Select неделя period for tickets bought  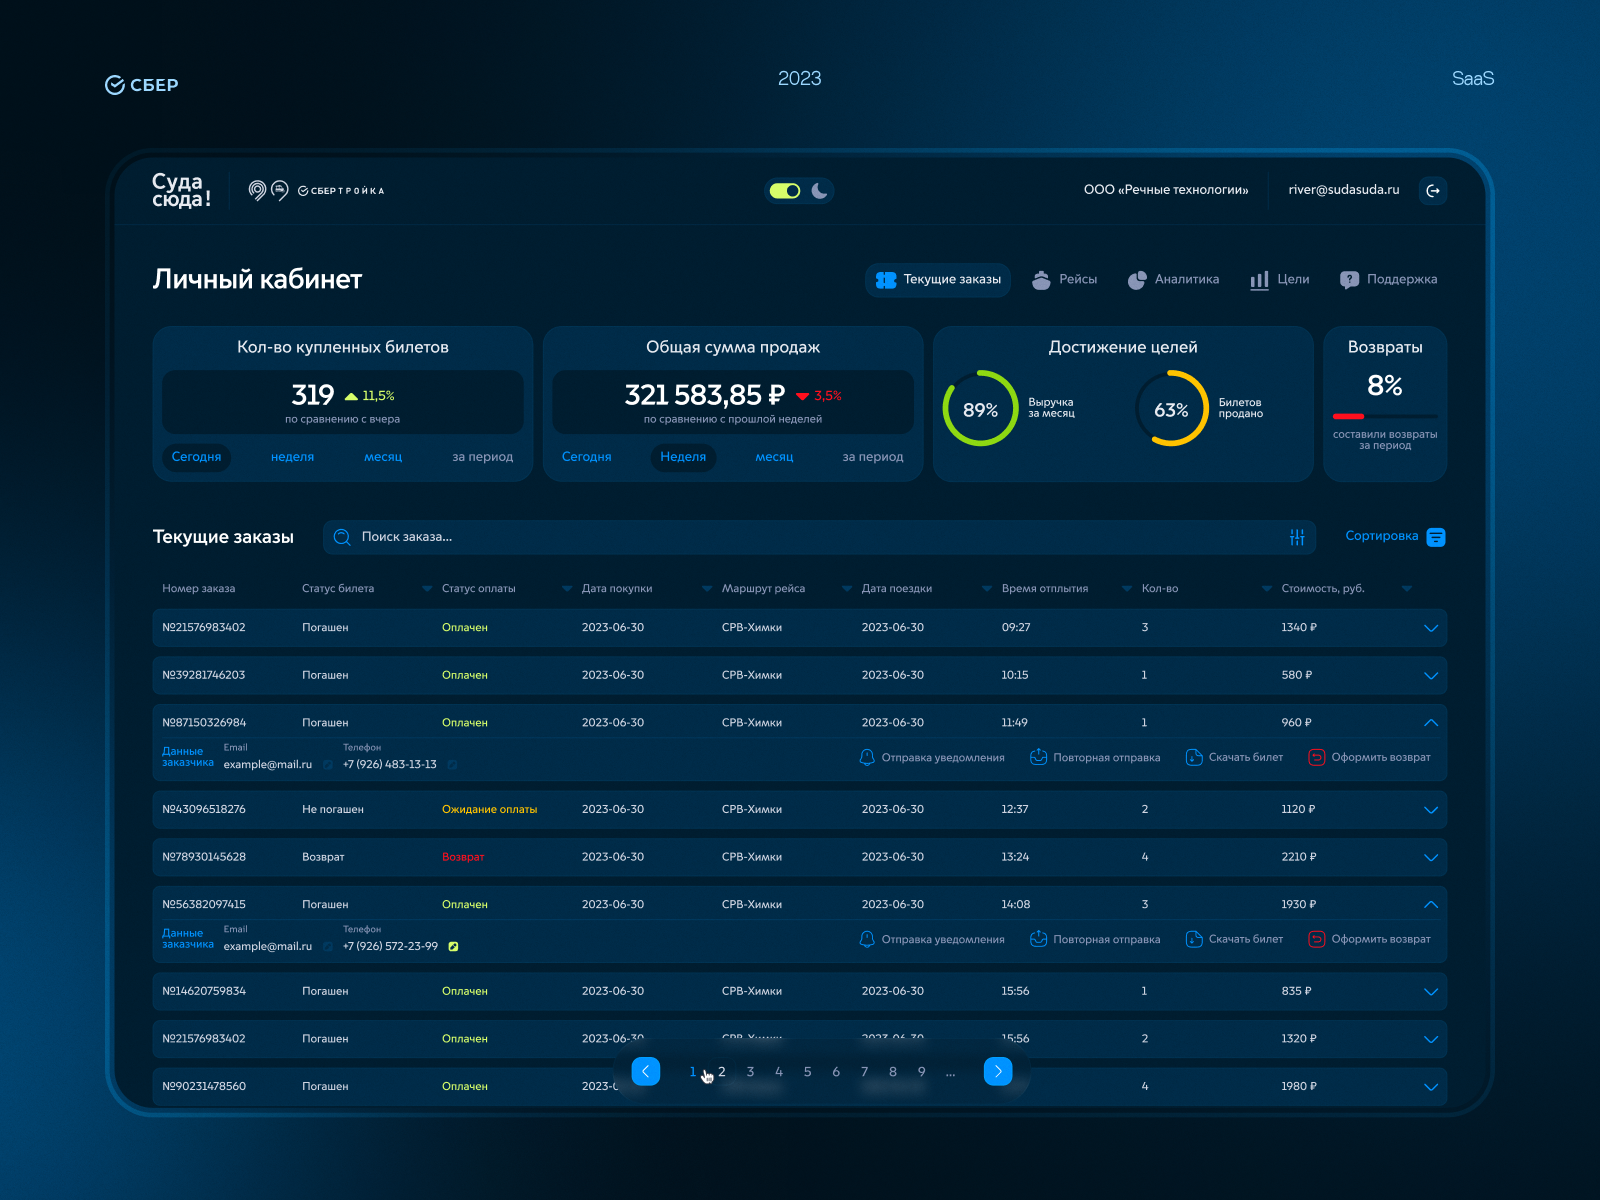[x=291, y=457]
